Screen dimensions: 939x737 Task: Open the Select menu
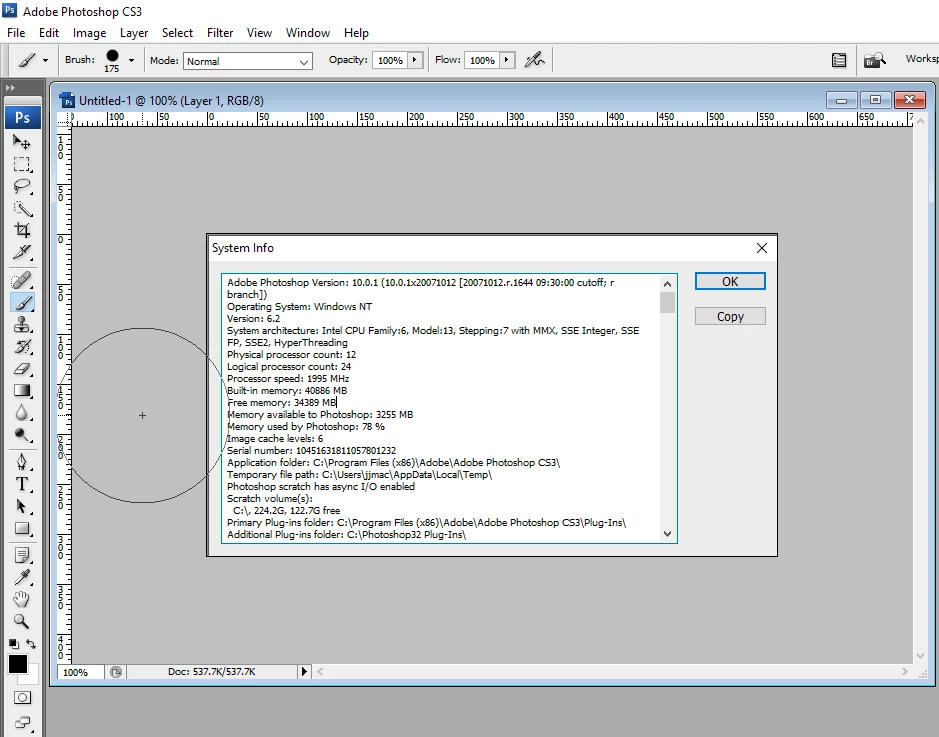[x=177, y=33]
